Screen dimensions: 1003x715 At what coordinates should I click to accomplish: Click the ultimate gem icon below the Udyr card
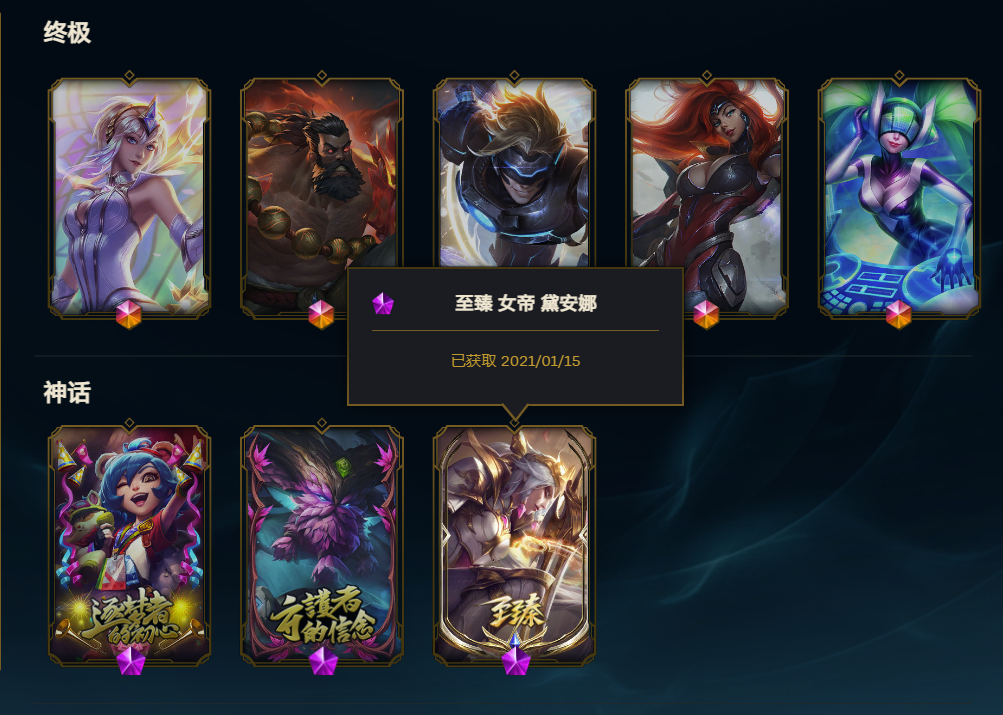click(x=321, y=315)
